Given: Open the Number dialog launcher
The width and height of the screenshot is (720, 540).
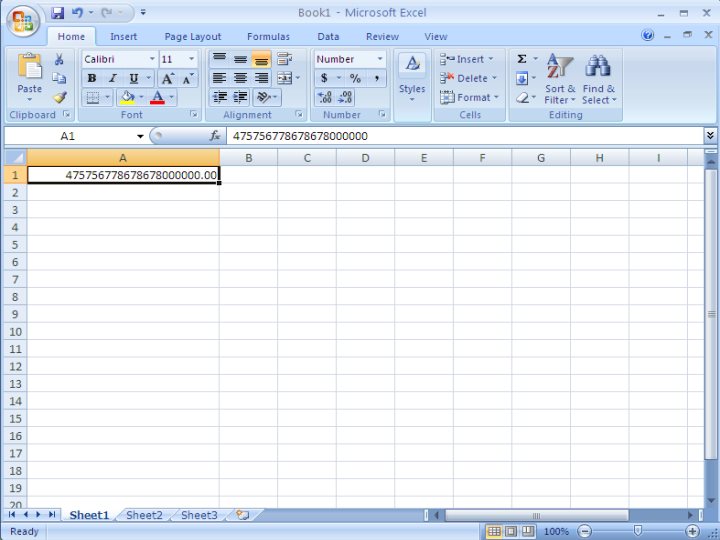Looking at the screenshot, I should point(382,114).
